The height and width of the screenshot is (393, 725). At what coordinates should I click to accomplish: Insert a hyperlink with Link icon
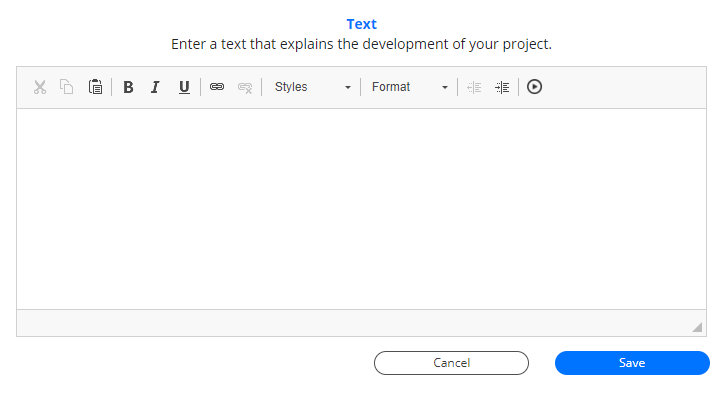(217, 87)
